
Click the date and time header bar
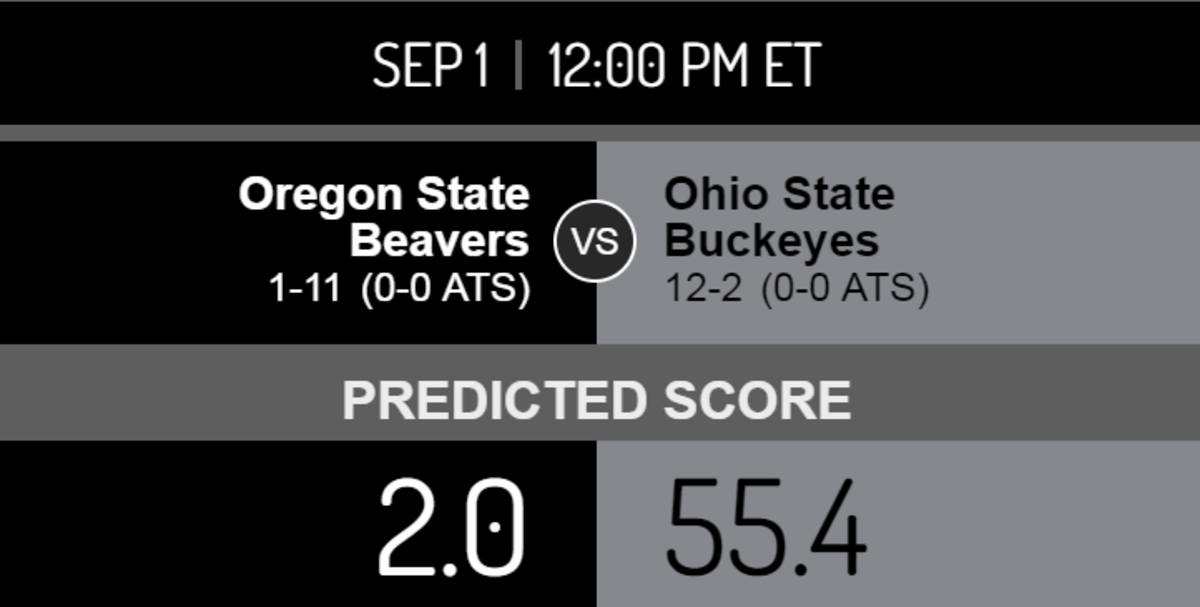click(x=600, y=63)
